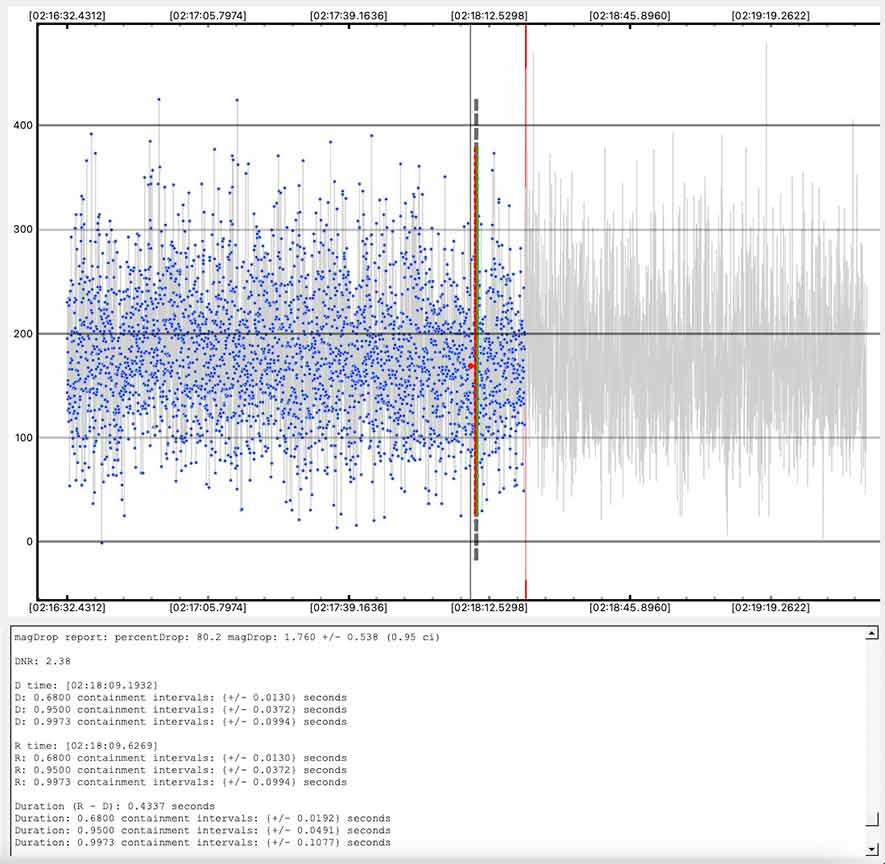This screenshot has width=885, height=864.
Task: Click upper axis label [02:17:05.7974]
Action: point(208,16)
